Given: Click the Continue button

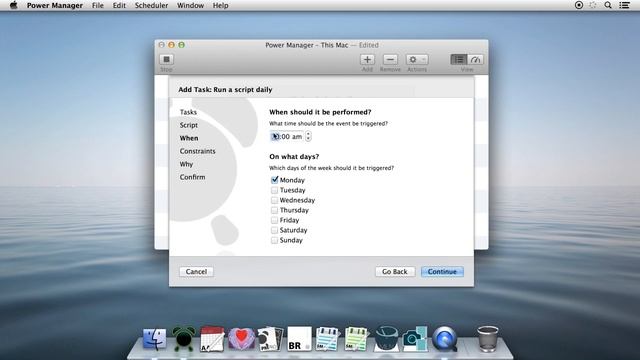Looking at the screenshot, I should tap(442, 271).
